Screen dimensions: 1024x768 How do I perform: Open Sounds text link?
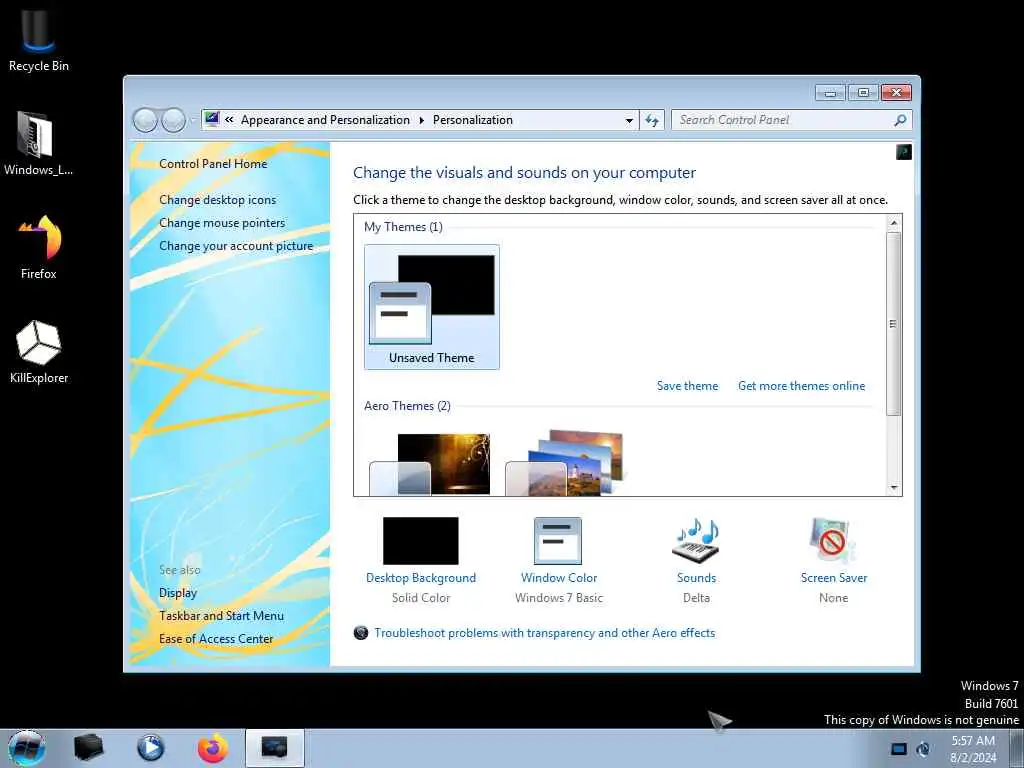[x=696, y=578]
